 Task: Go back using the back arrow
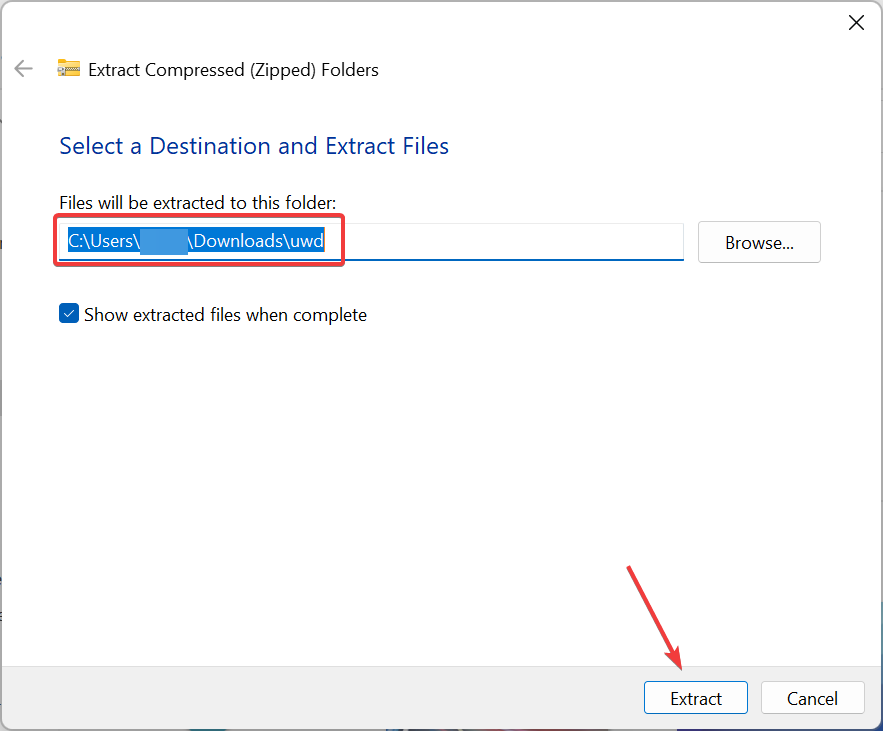click(24, 69)
